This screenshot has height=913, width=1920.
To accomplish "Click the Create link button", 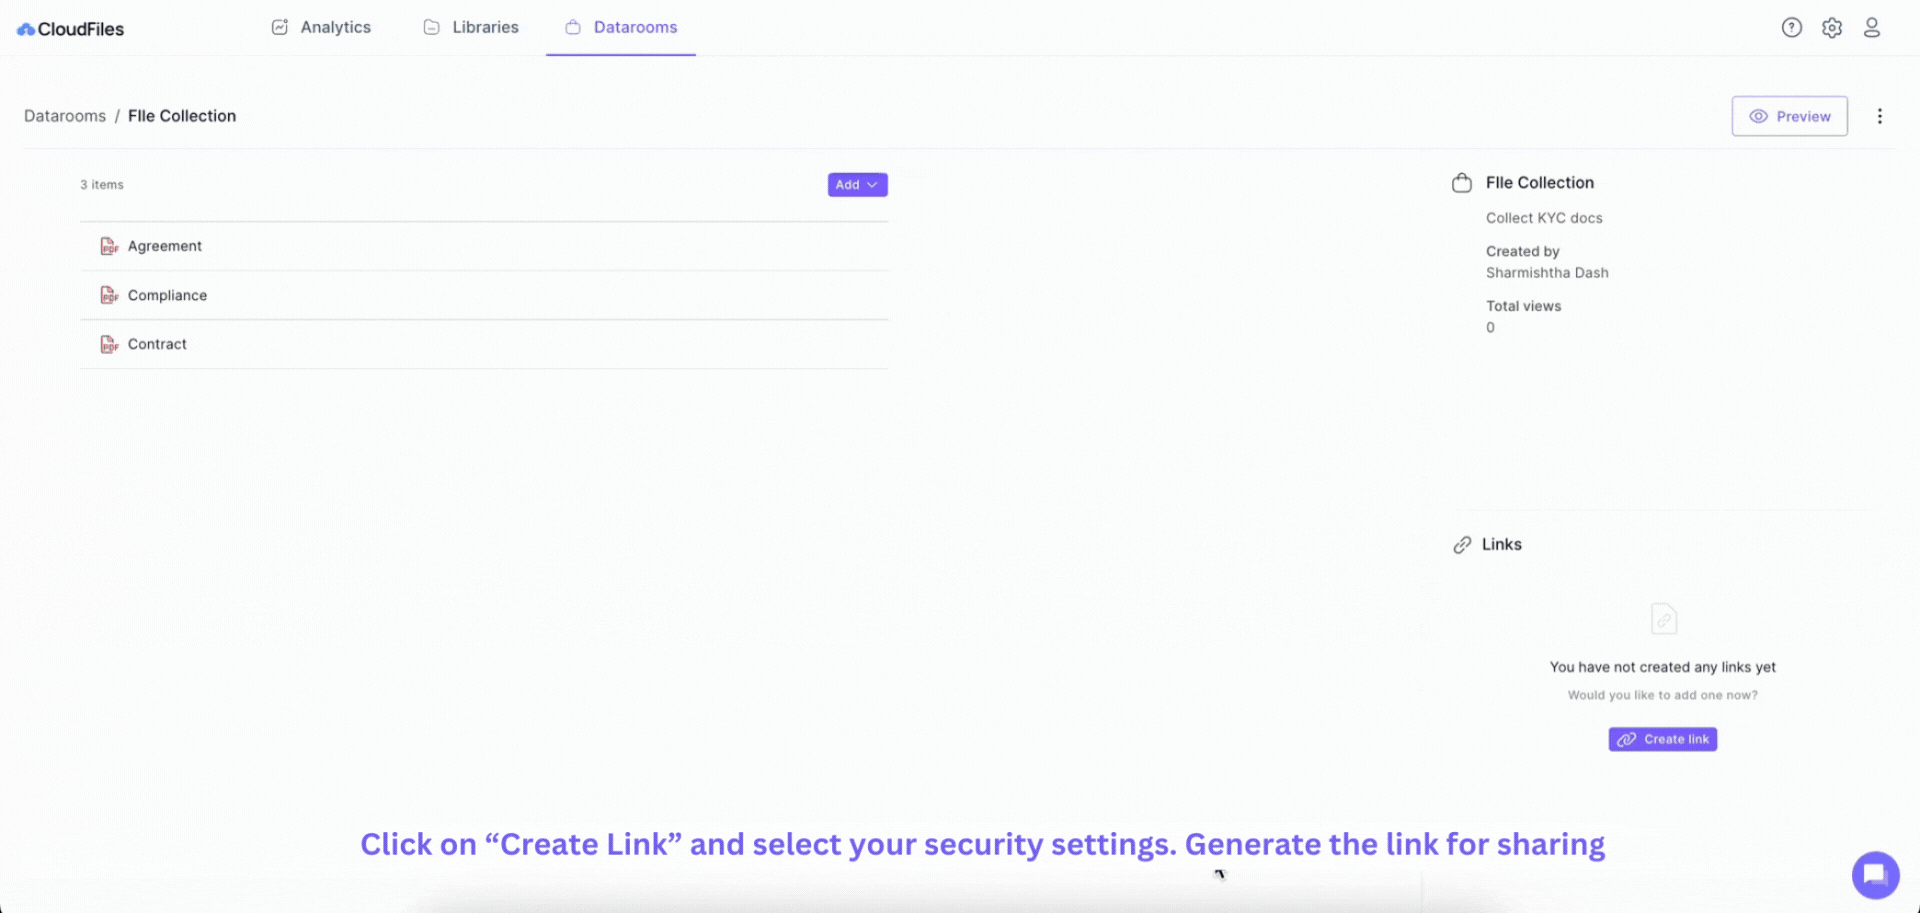I will (1662, 739).
